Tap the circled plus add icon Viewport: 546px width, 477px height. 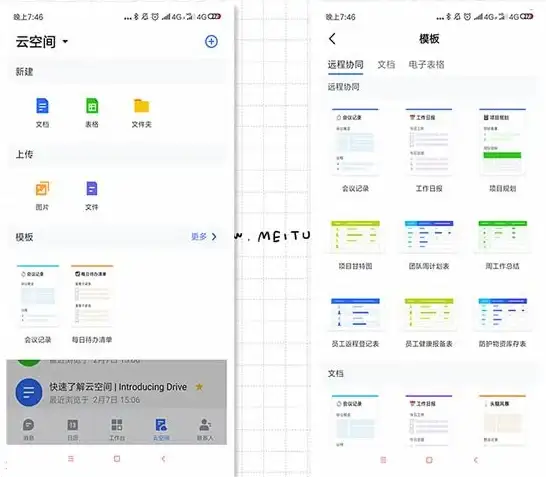[211, 41]
